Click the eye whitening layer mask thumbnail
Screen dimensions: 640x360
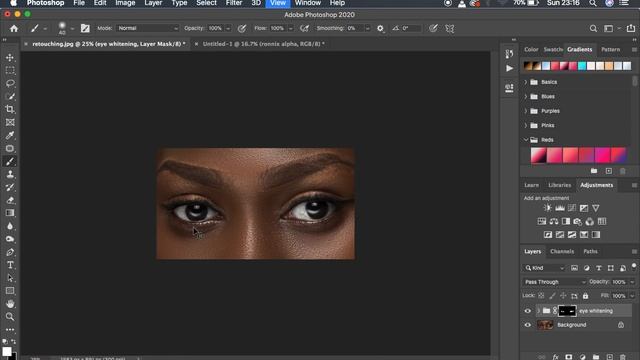tap(567, 311)
